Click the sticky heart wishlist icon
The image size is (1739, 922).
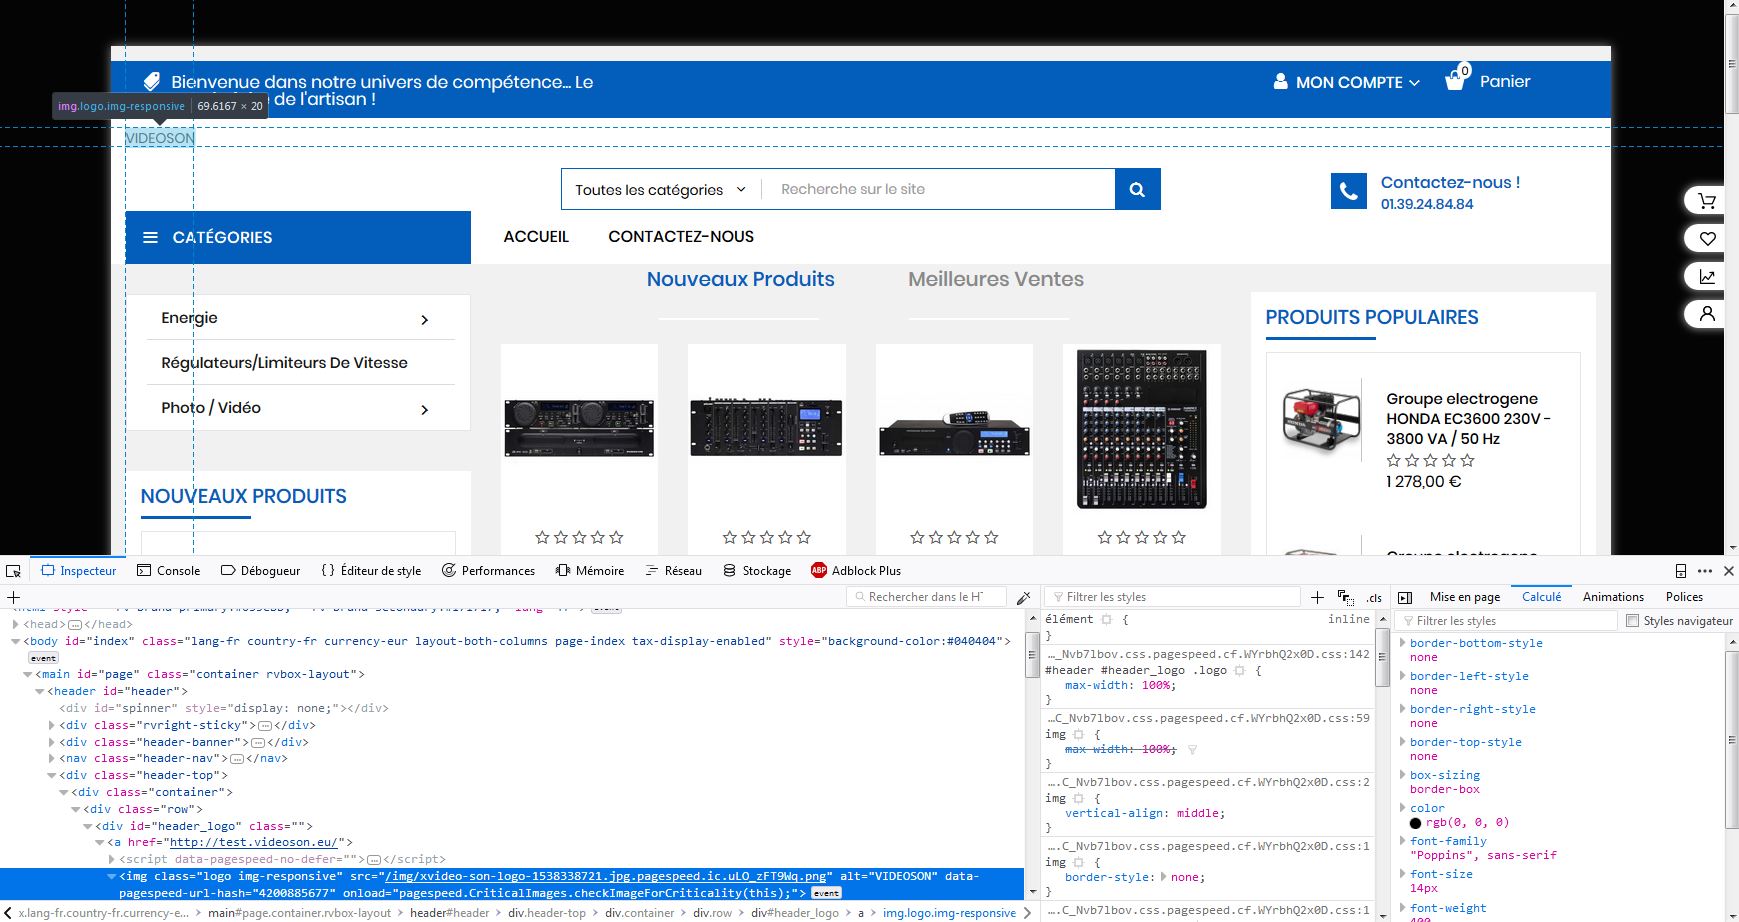pyautogui.click(x=1707, y=238)
